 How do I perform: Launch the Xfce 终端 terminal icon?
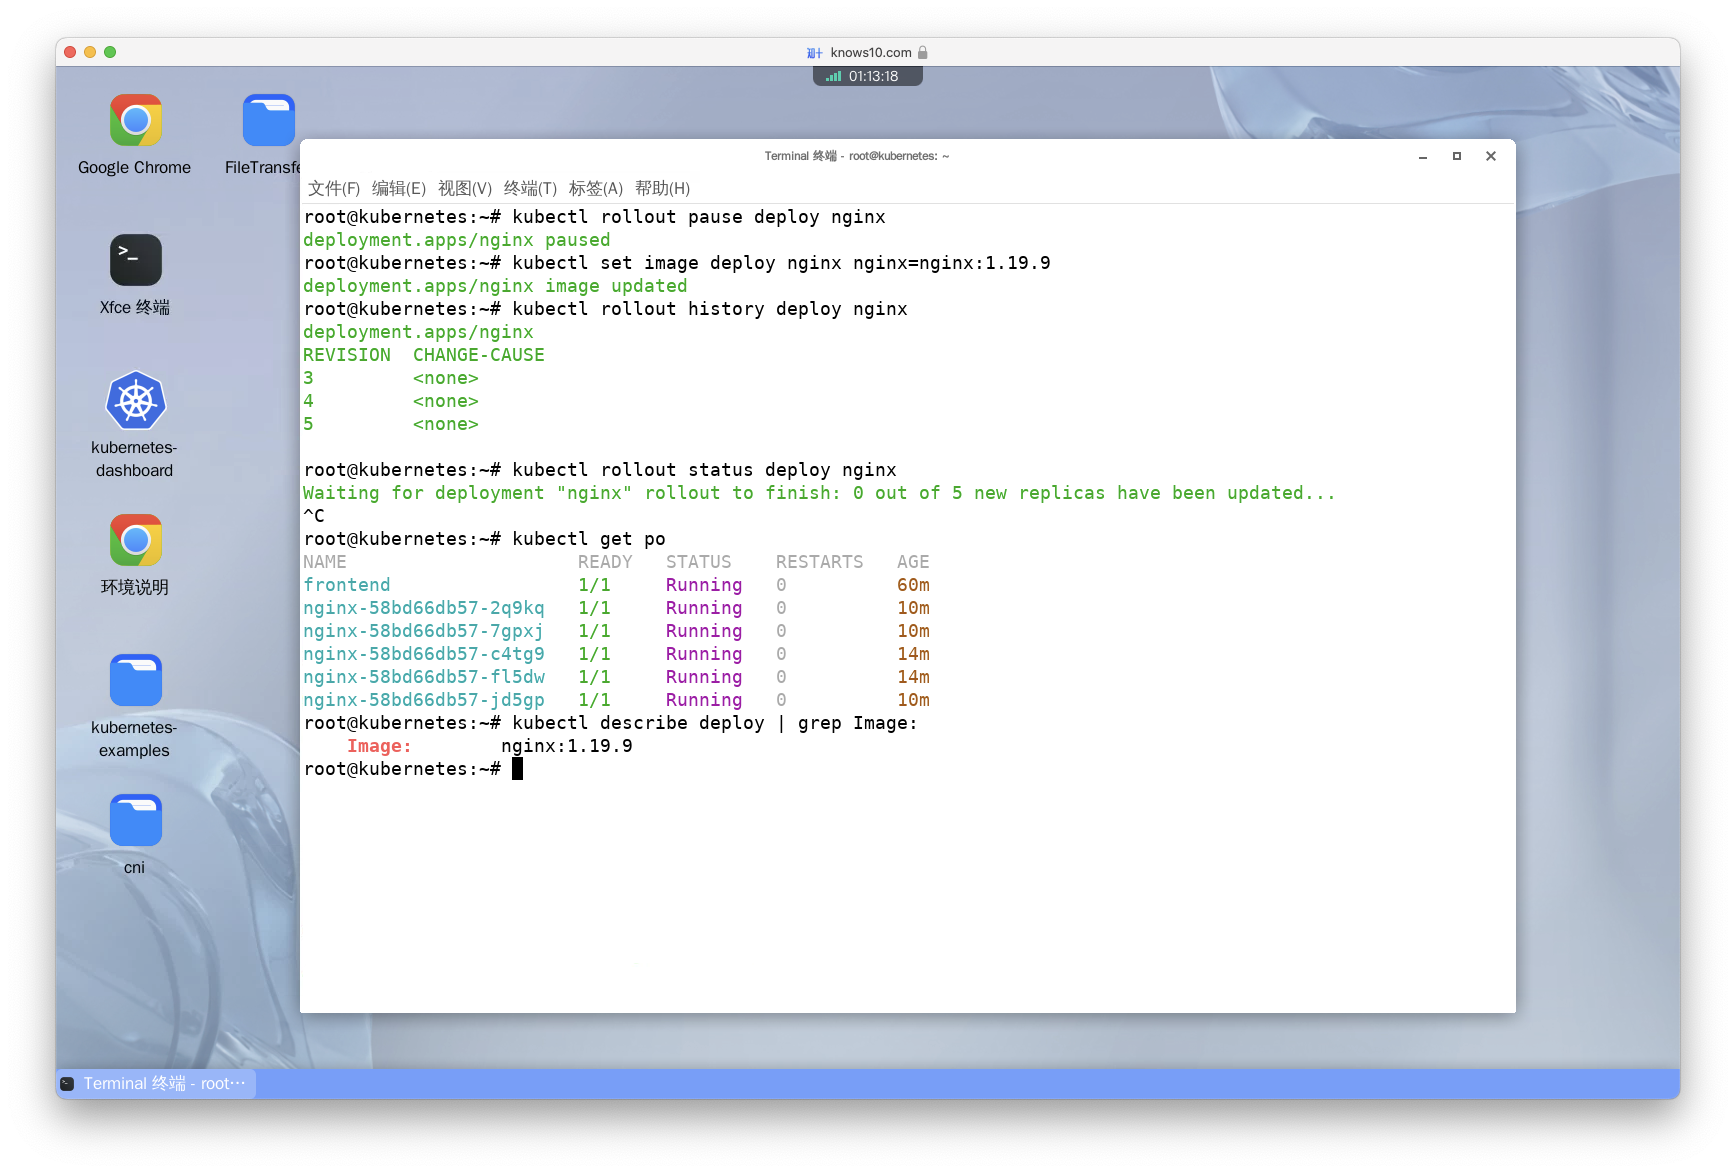click(x=135, y=261)
